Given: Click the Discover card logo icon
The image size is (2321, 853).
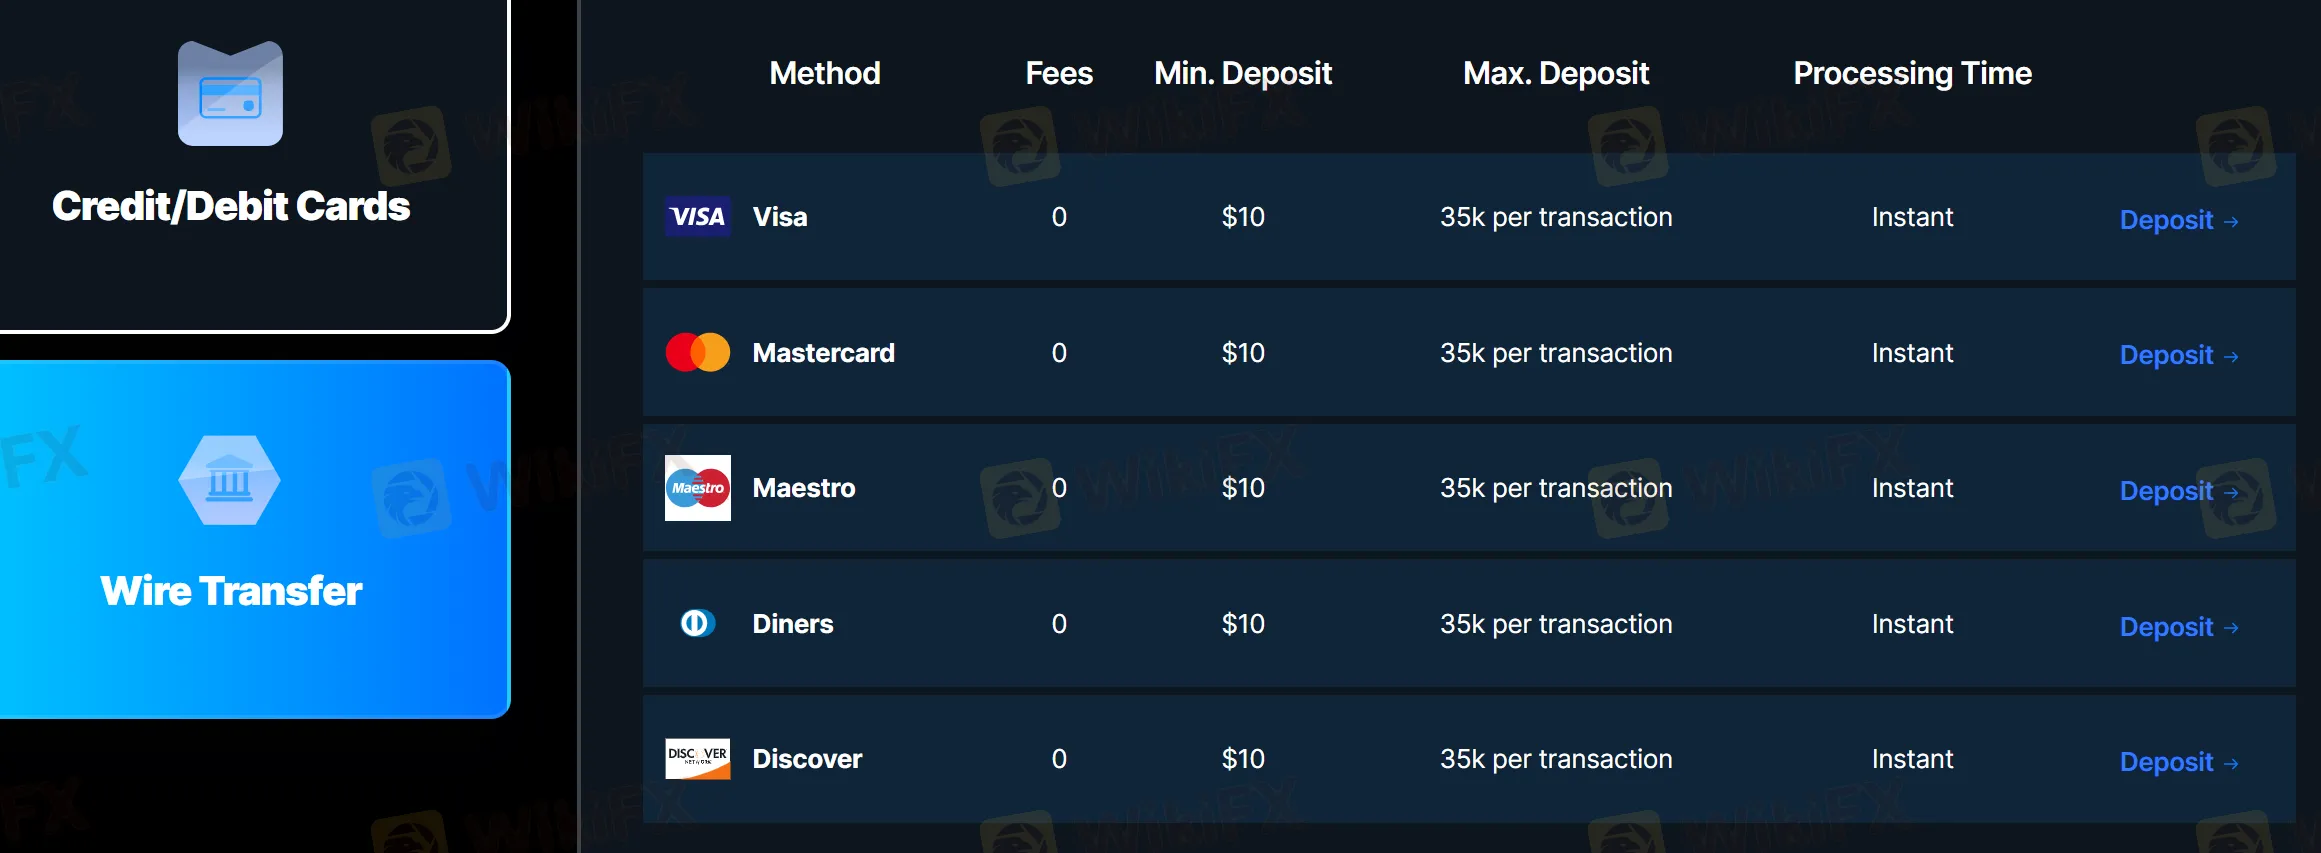Looking at the screenshot, I should coord(697,759).
